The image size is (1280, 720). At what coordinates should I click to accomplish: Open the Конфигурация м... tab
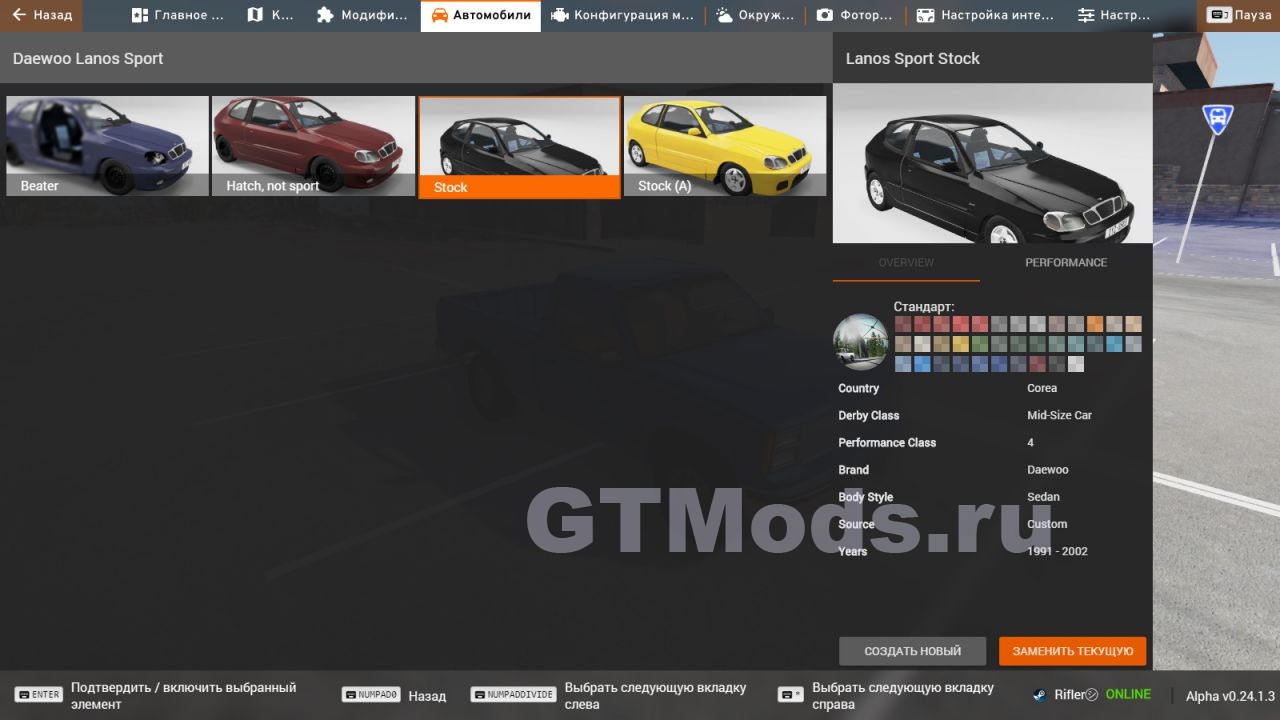(622, 15)
